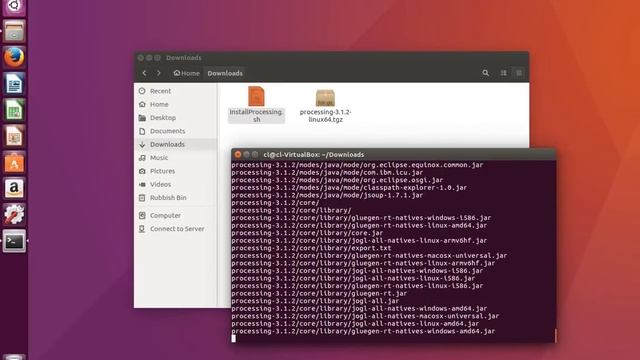Open Pictures in the Files sidebar

(x=176, y=171)
